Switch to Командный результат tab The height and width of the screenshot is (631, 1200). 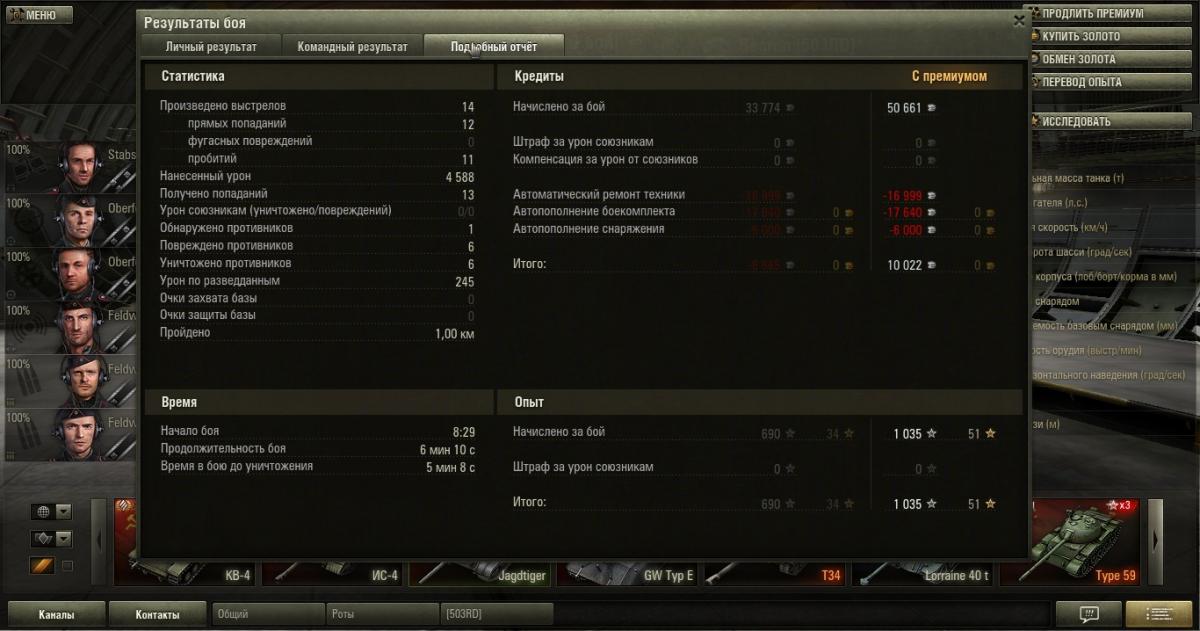pos(352,47)
